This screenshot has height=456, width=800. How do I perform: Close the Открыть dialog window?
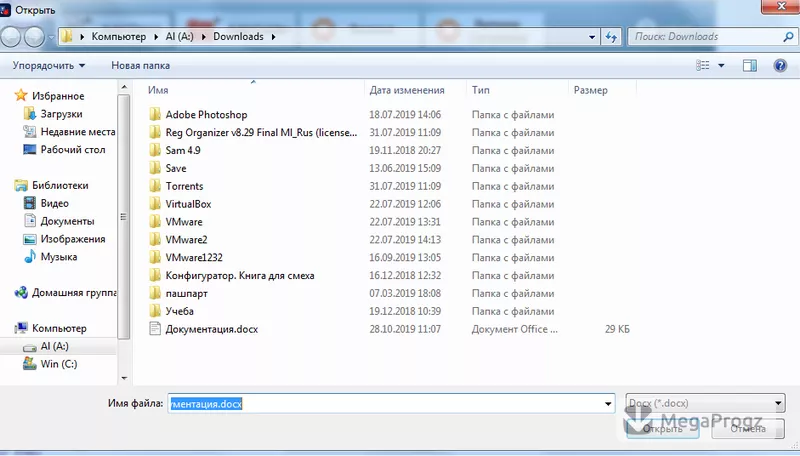tap(781, 6)
